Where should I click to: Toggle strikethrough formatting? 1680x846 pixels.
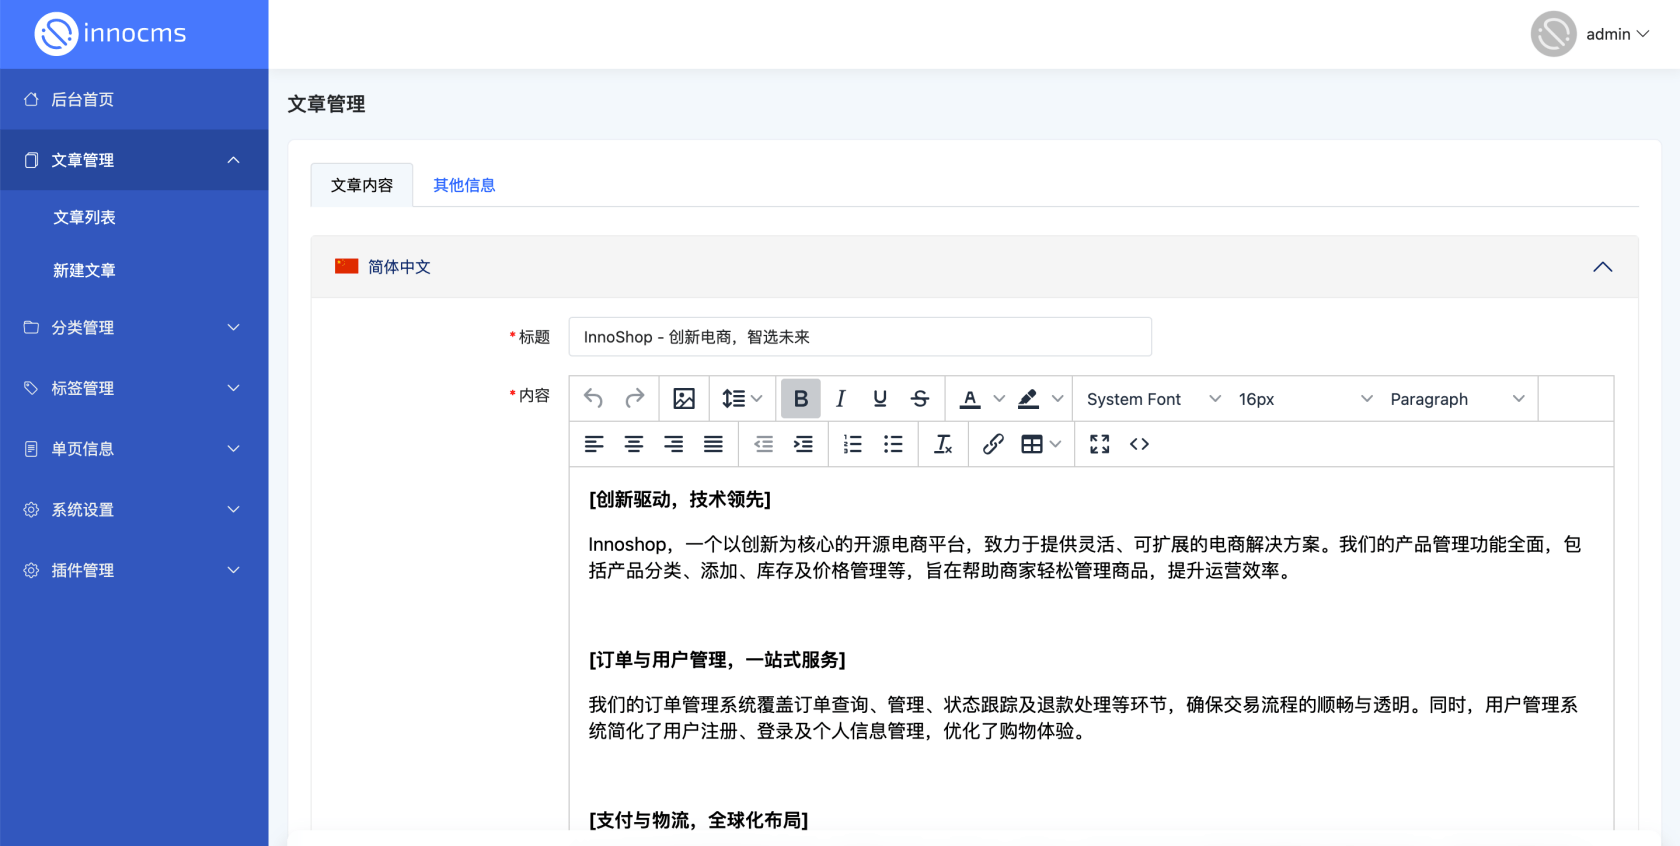point(920,399)
